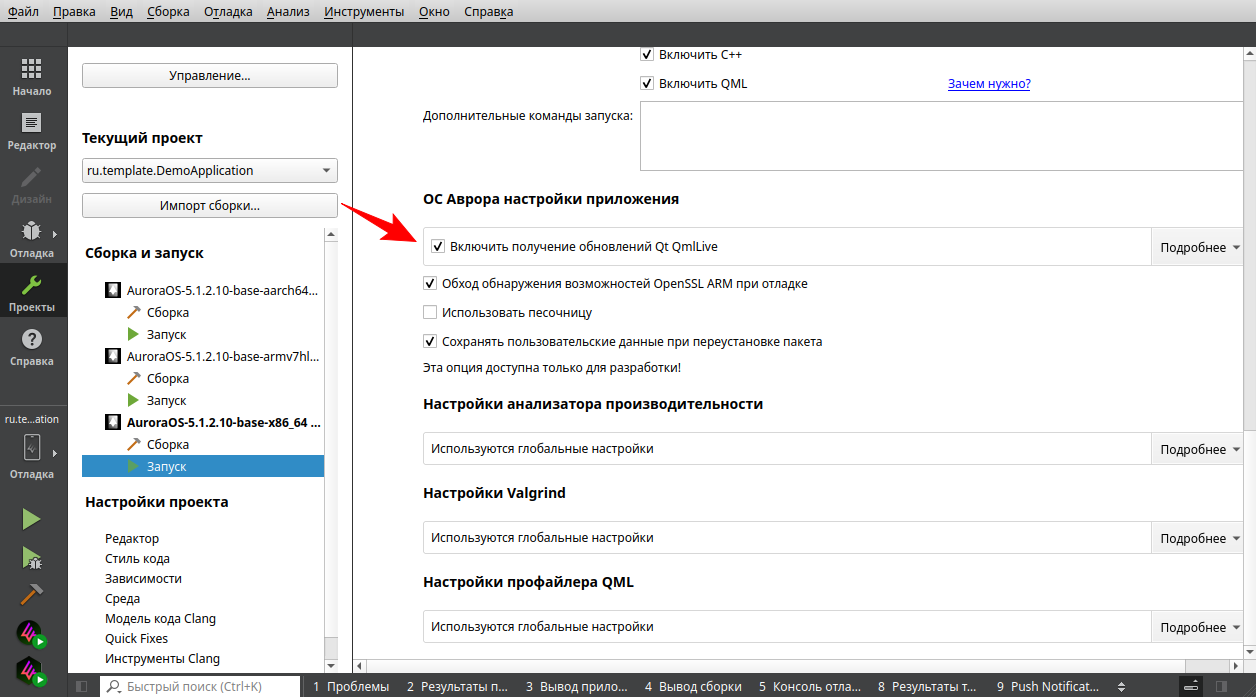Build project using the hammer icon
Screen dimensions: 1256x697
pyautogui.click(x=32, y=594)
